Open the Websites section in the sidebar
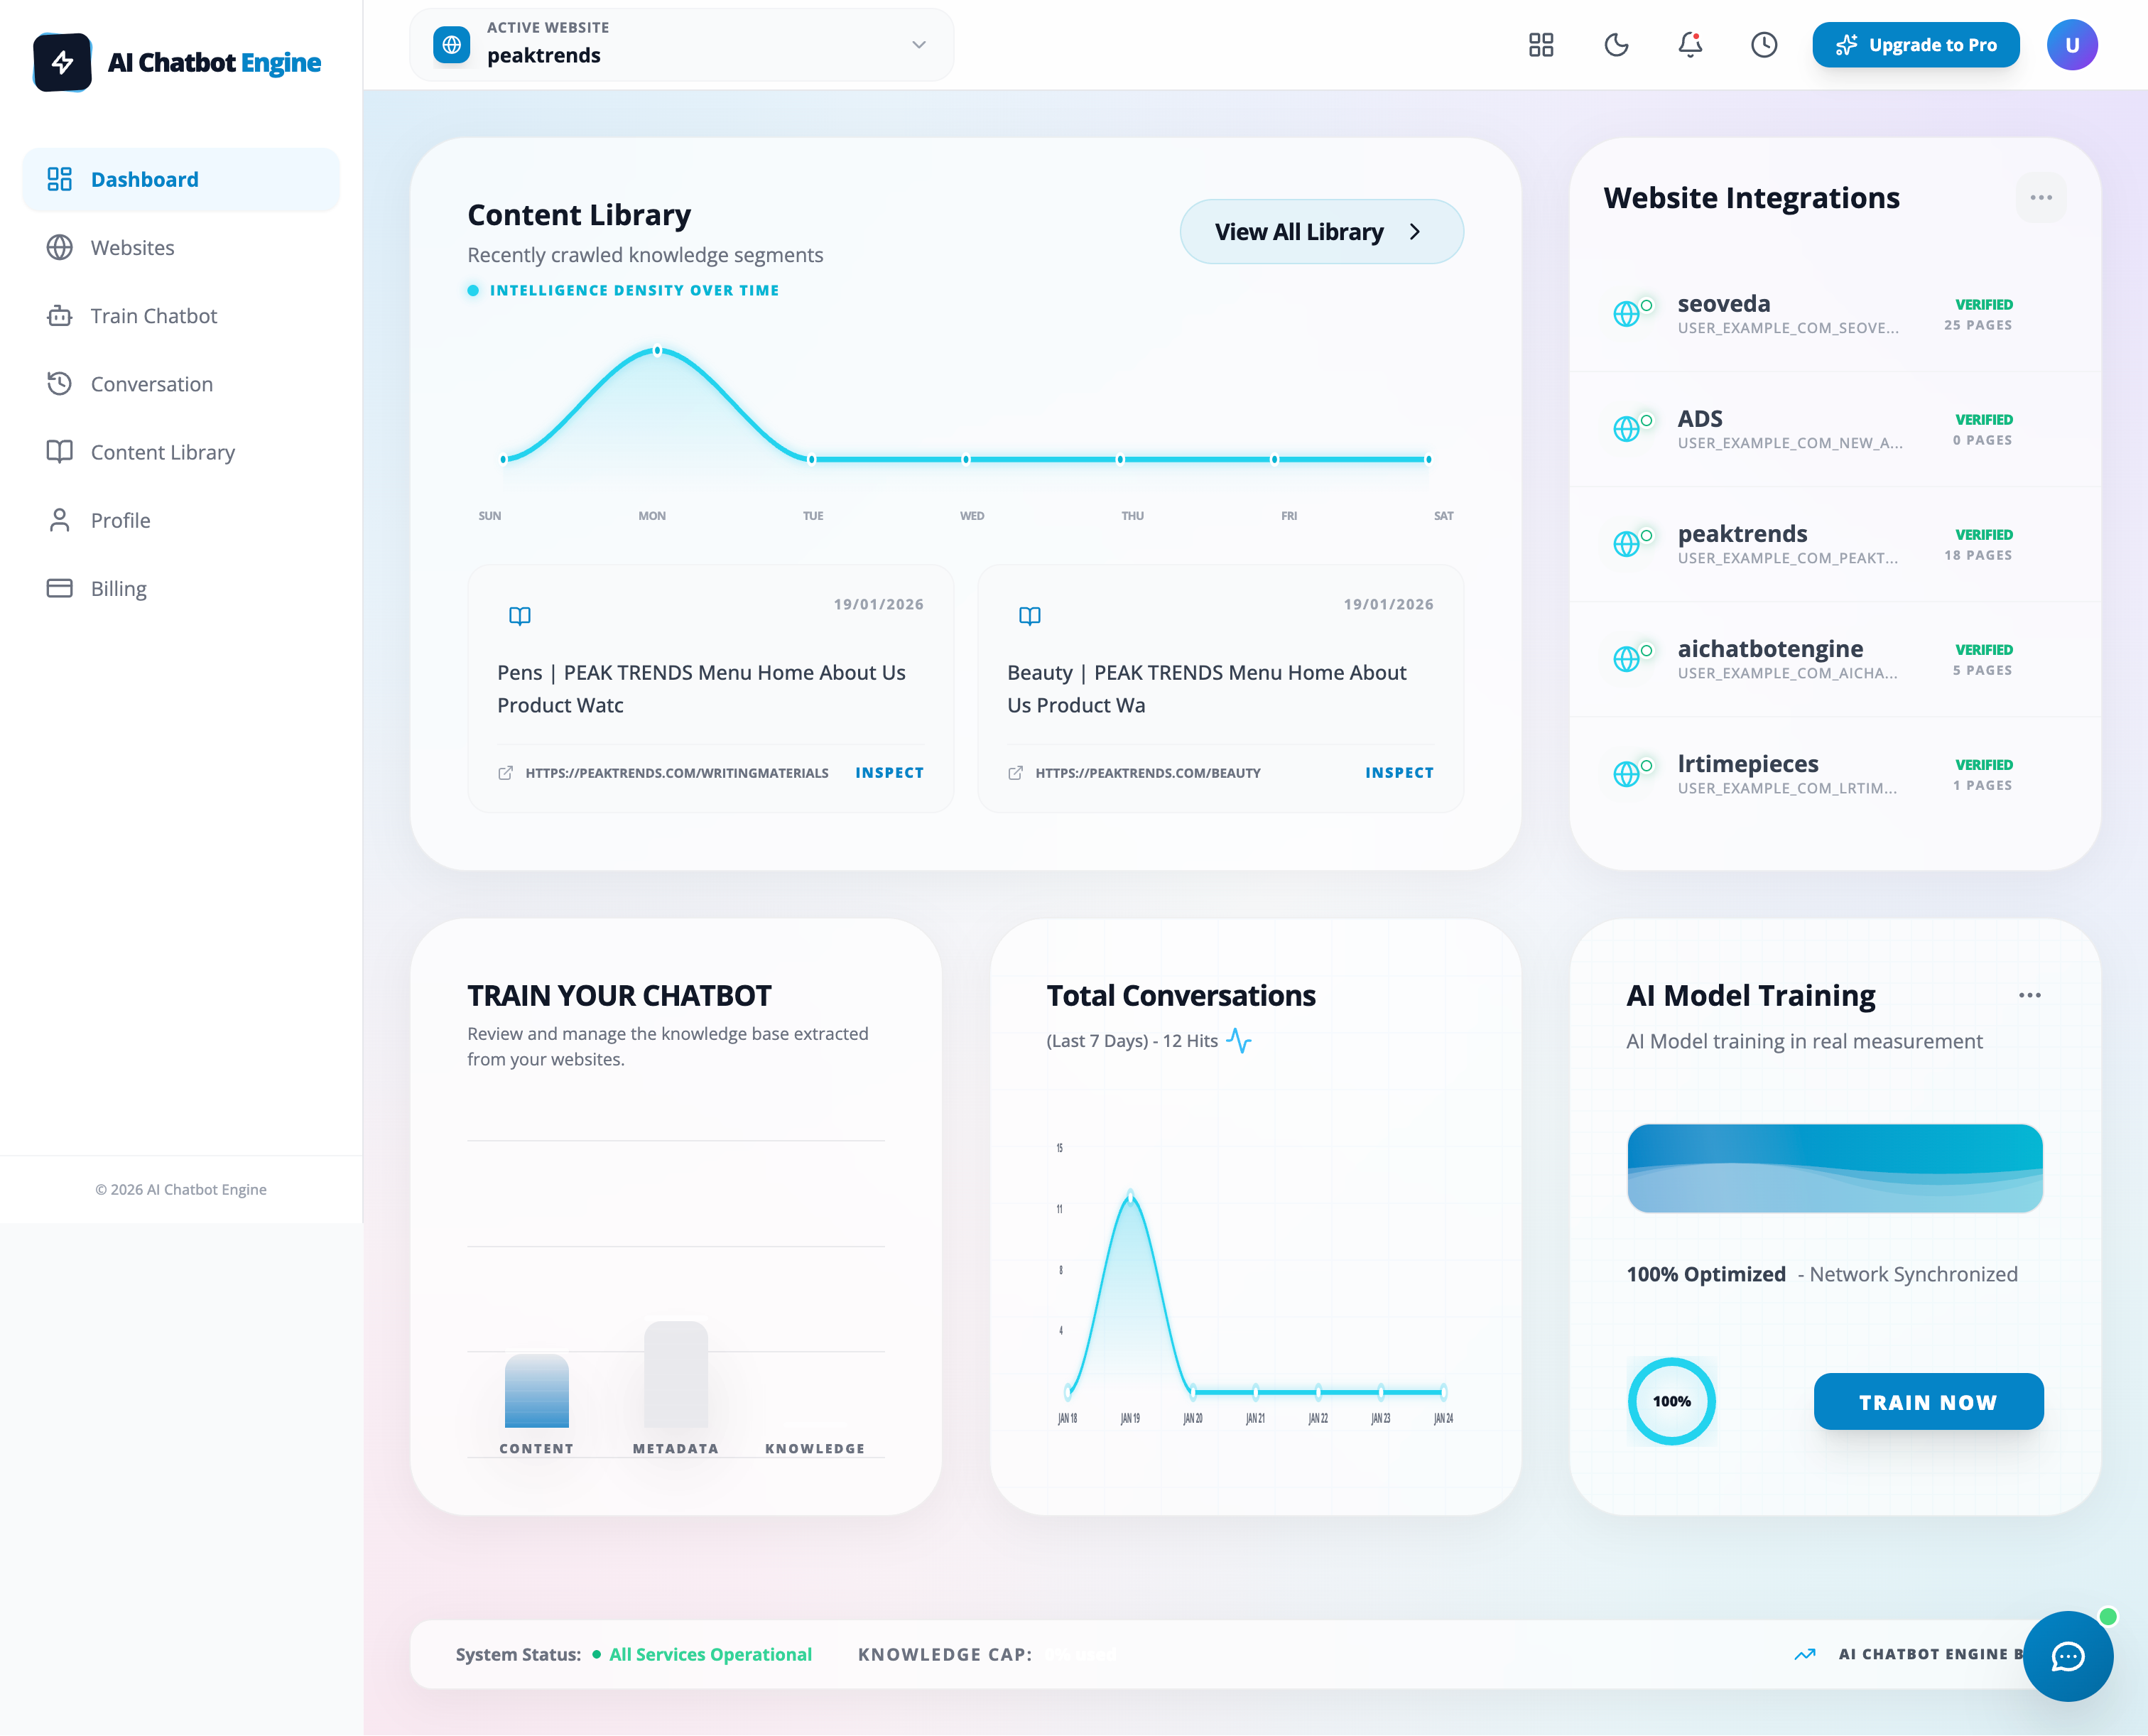2148x1736 pixels. [x=132, y=247]
